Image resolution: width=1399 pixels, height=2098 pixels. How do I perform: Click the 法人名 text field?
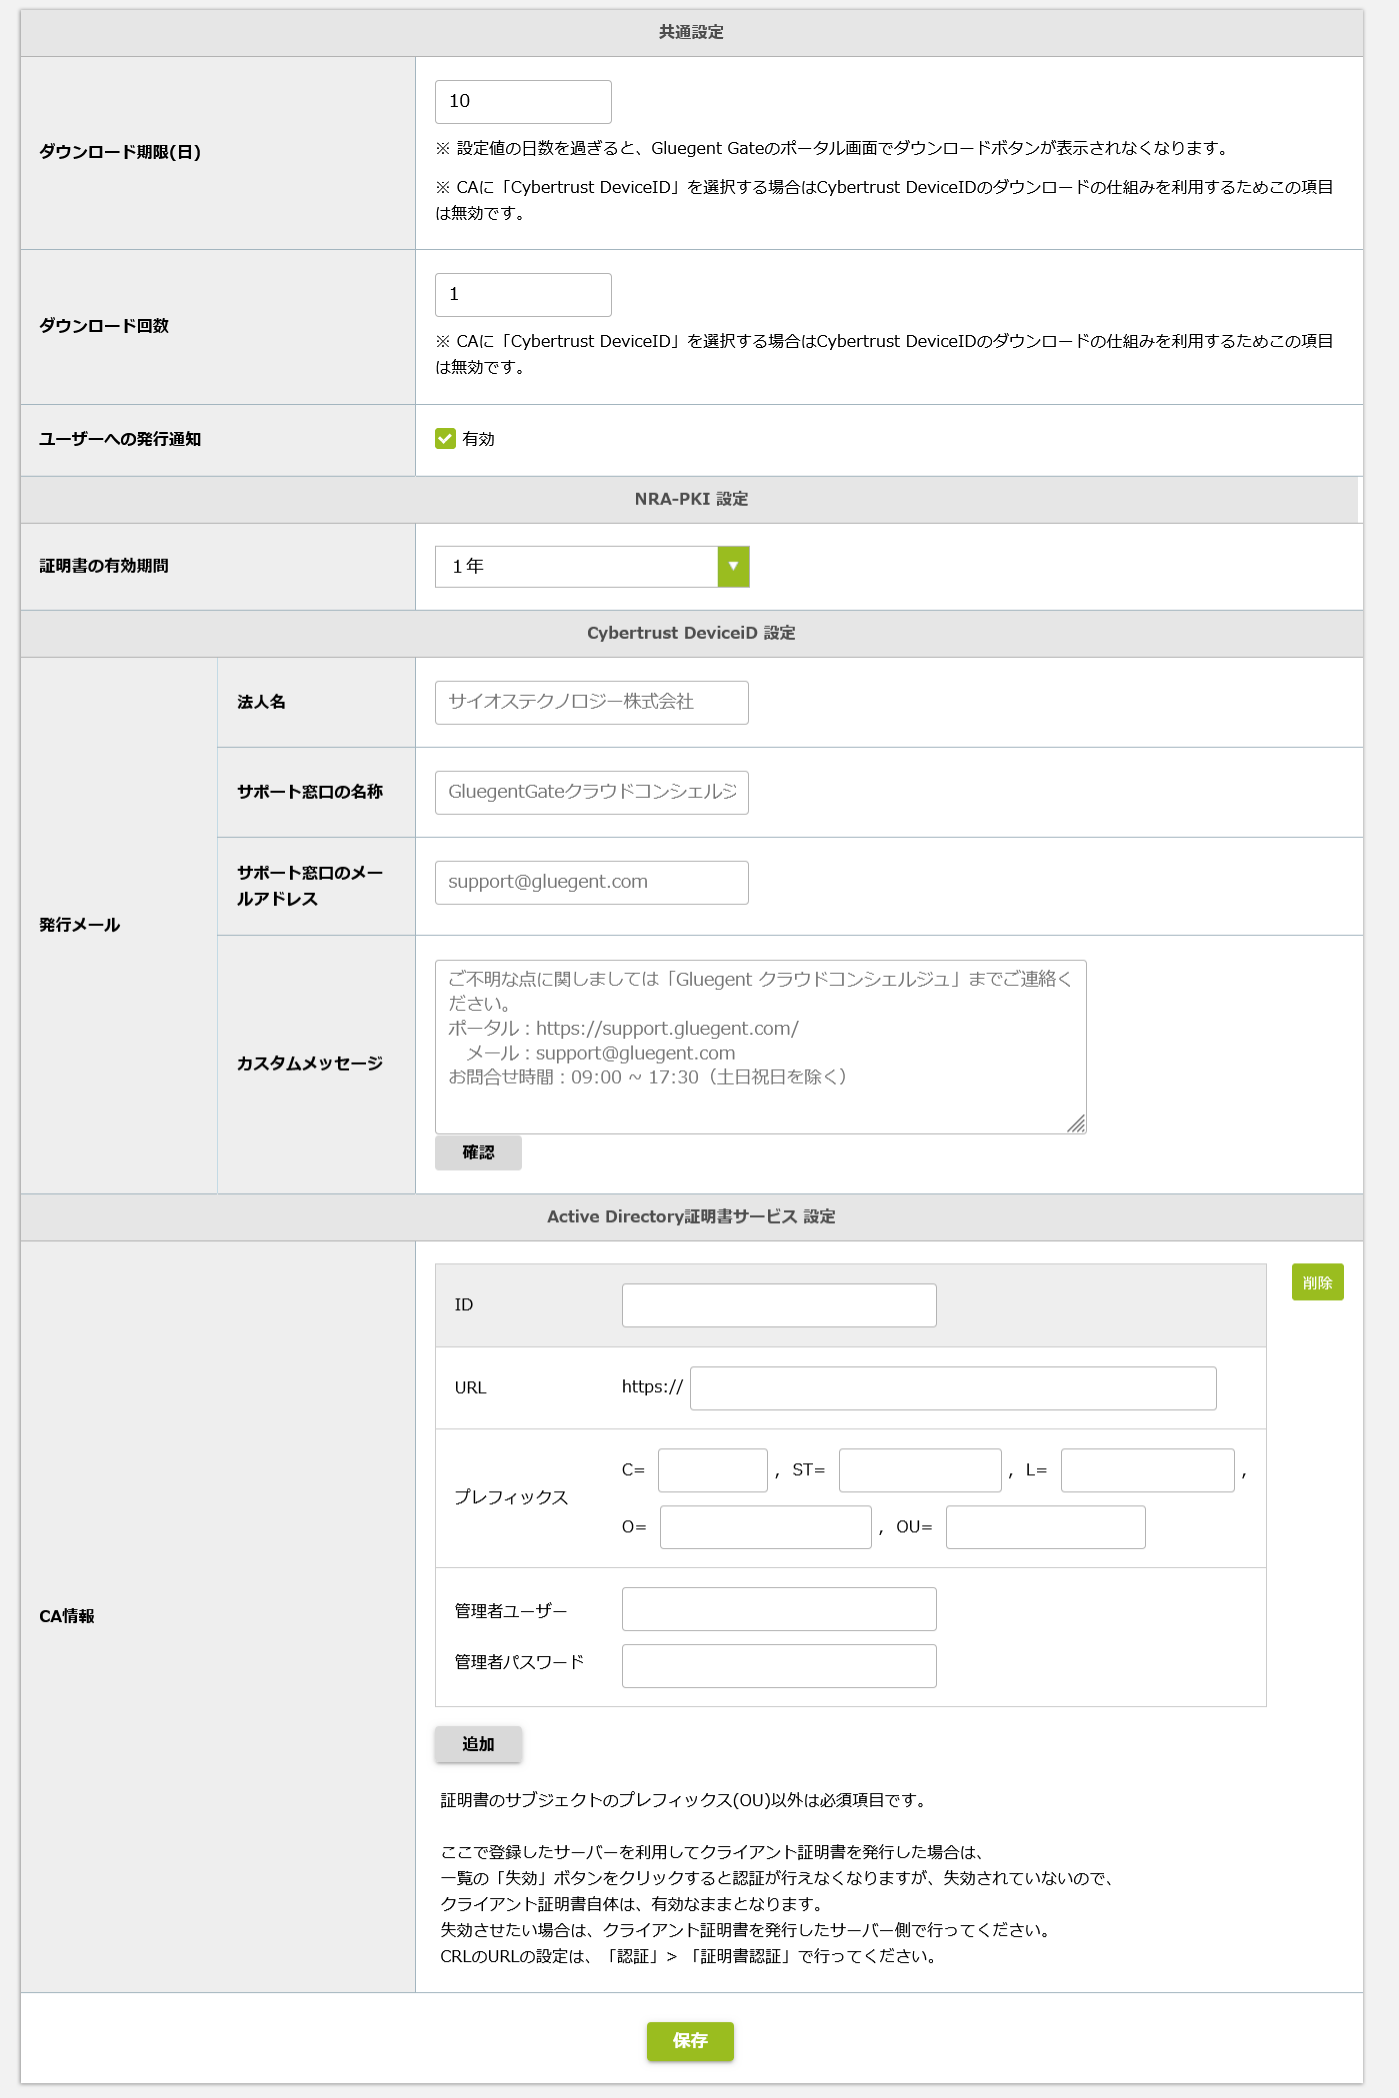592,703
